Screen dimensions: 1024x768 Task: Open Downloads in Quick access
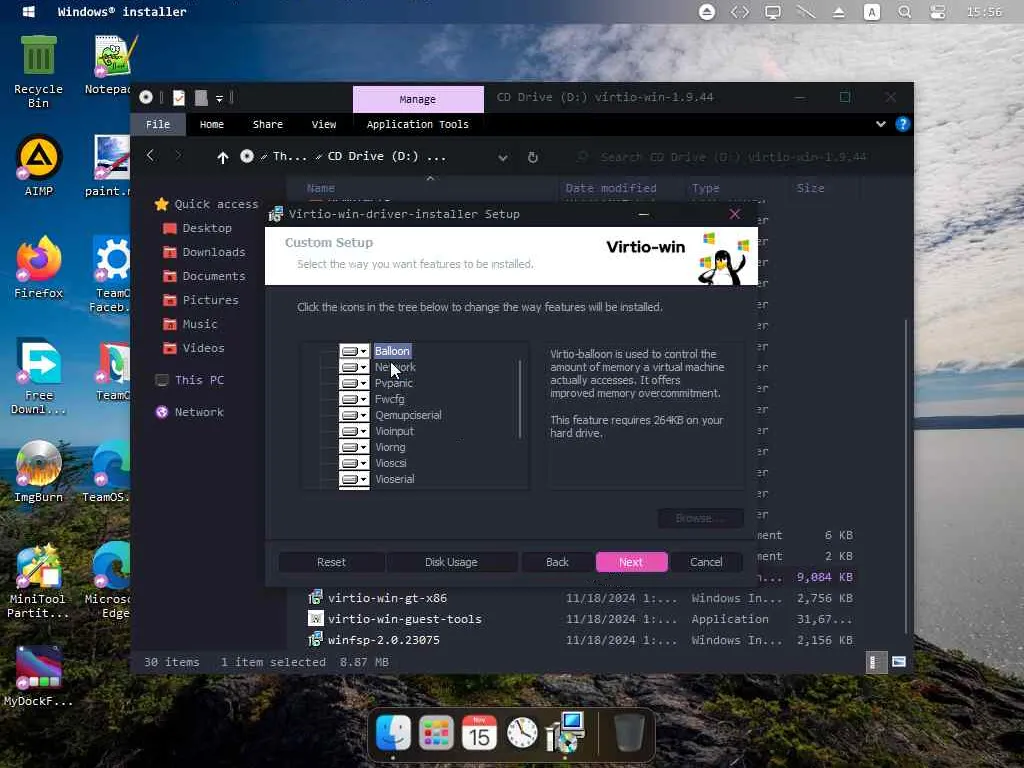(x=204, y=252)
